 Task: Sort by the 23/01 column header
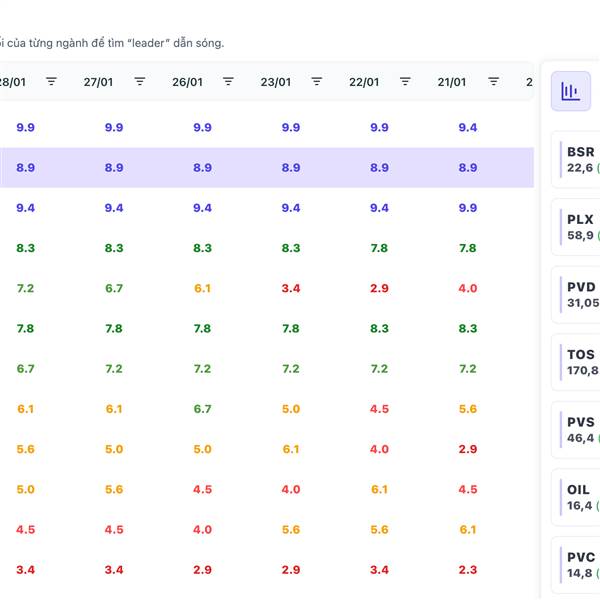(x=276, y=82)
